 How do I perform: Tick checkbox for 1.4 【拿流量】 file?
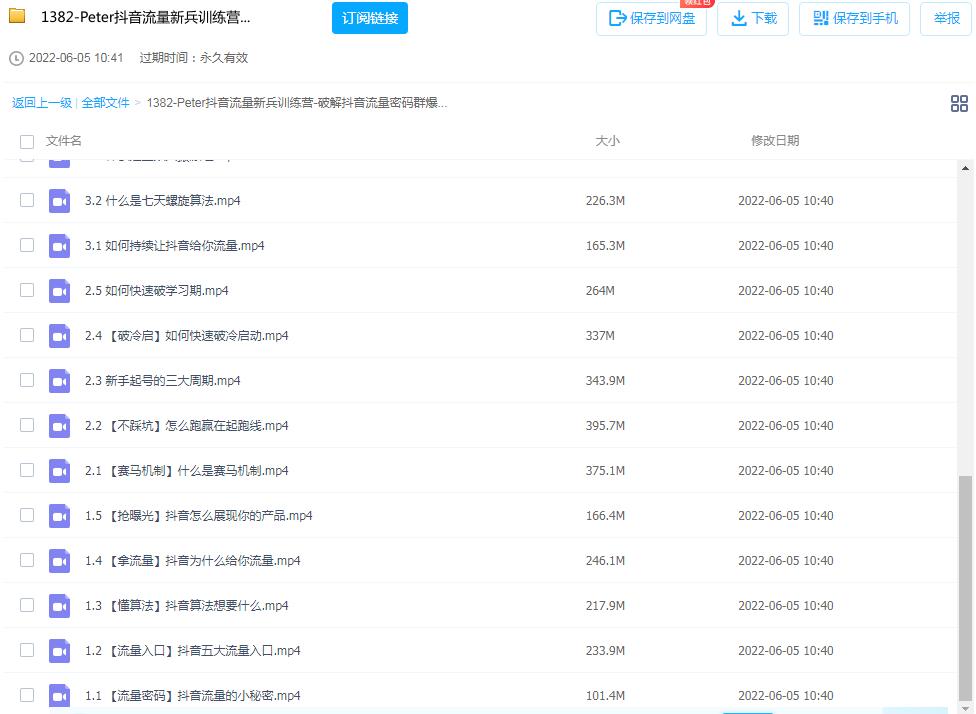[27, 560]
